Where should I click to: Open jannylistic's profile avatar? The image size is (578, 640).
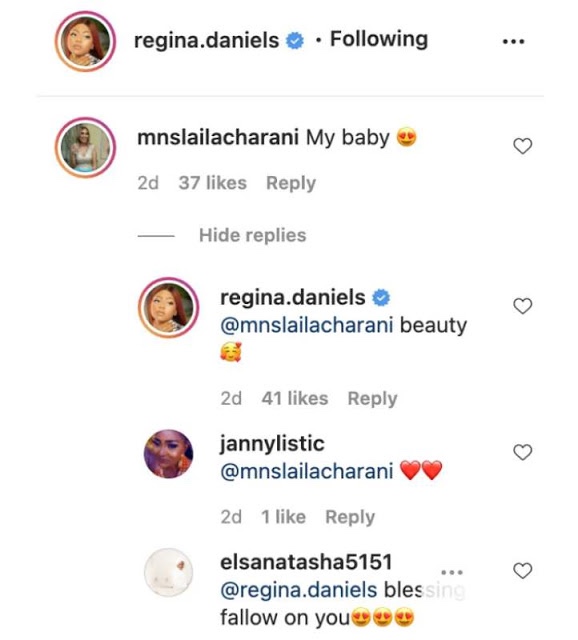point(169,453)
